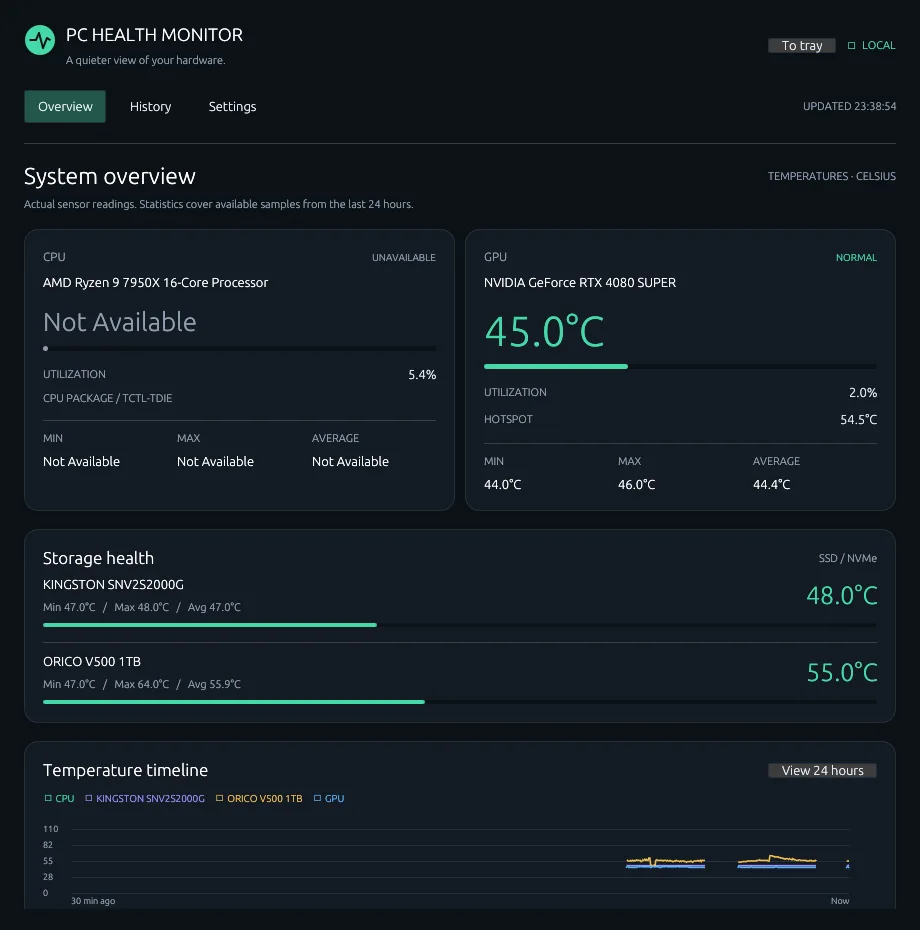The height and width of the screenshot is (930, 920).
Task: Click the 'KINGSTON SNV2S2000G' drive name
Action: tap(113, 585)
